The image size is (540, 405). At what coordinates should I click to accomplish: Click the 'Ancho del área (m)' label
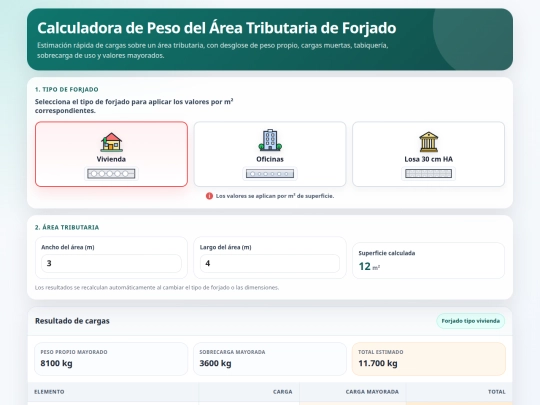68,247
